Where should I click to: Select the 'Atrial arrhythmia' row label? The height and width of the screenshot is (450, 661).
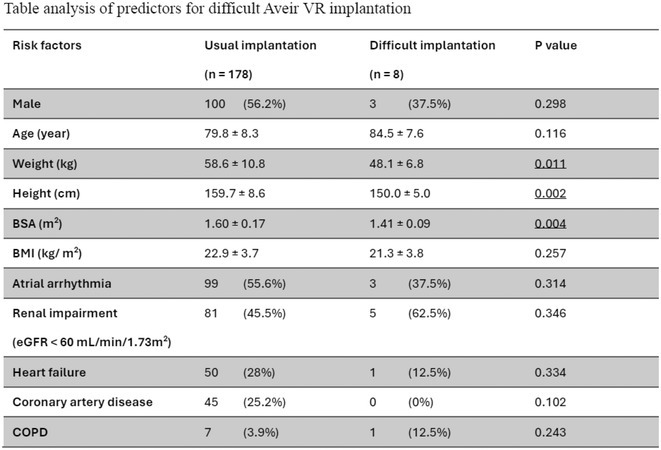[x=62, y=283]
